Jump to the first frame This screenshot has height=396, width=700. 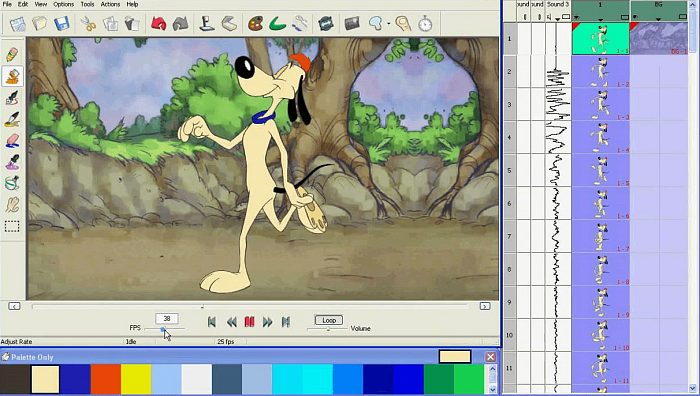[x=212, y=322]
